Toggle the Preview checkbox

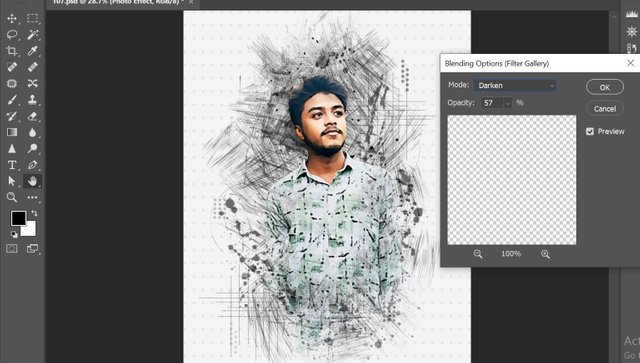coord(590,131)
